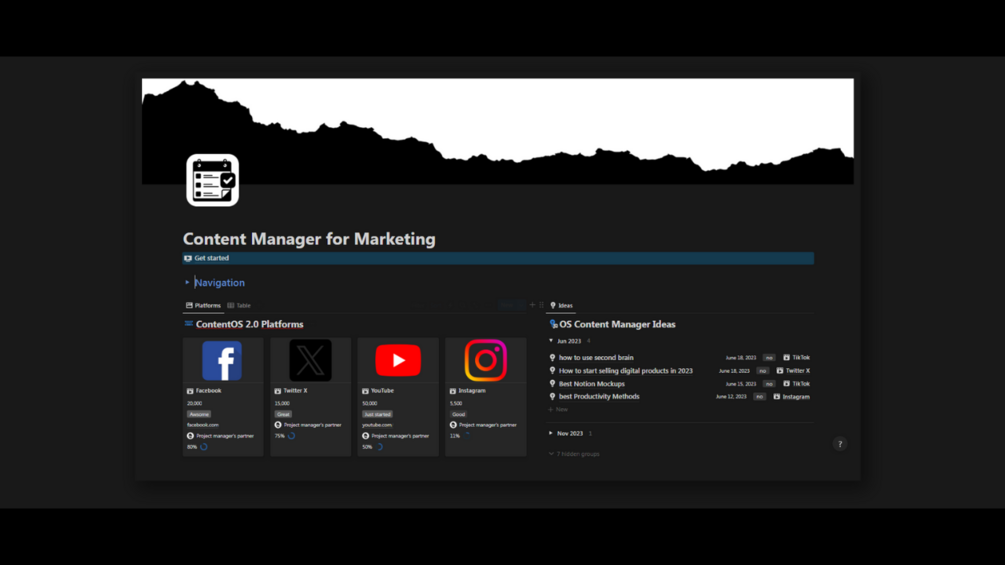Screen dimensions: 1005x565
Task: Click the 'no' tag in the Best Notion Mockups row
Action: (769, 384)
